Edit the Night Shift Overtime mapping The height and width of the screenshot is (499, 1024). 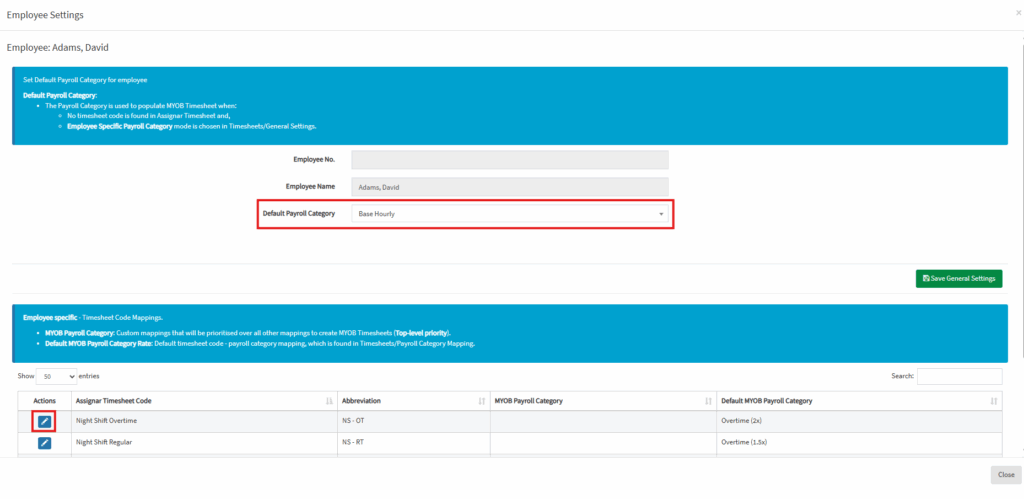(x=44, y=422)
